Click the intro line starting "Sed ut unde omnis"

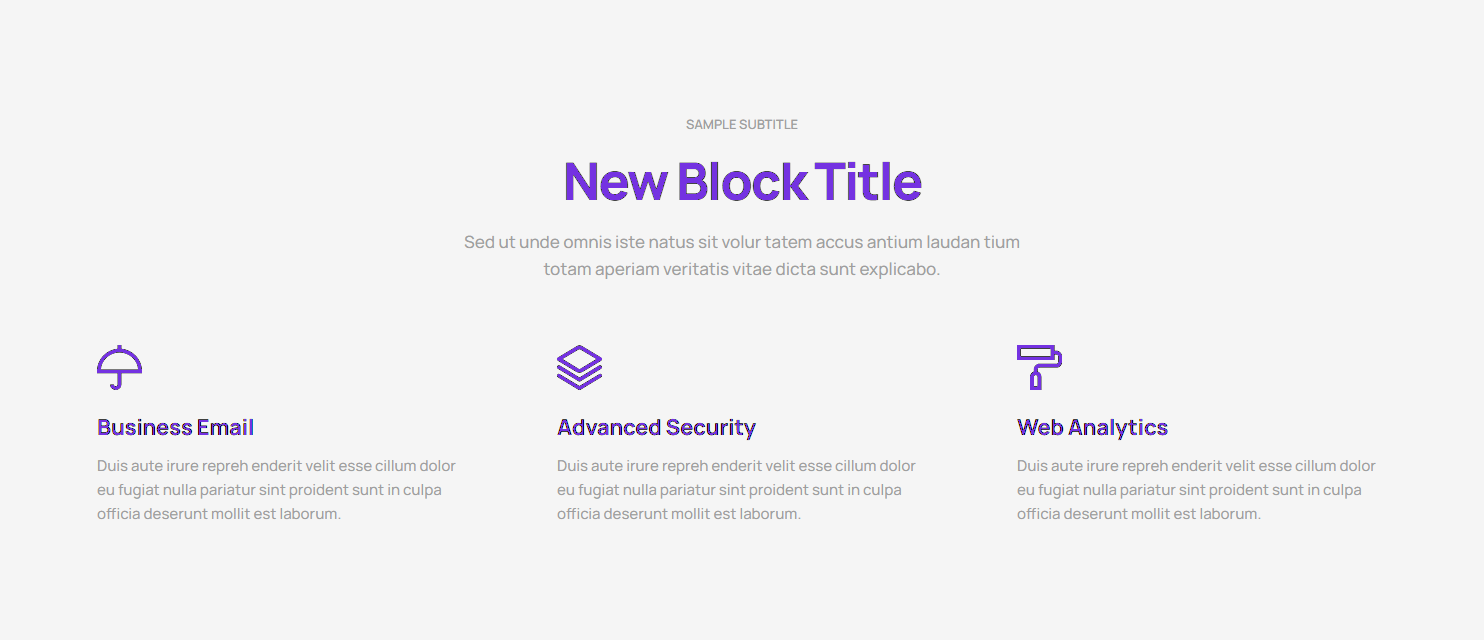tap(741, 242)
